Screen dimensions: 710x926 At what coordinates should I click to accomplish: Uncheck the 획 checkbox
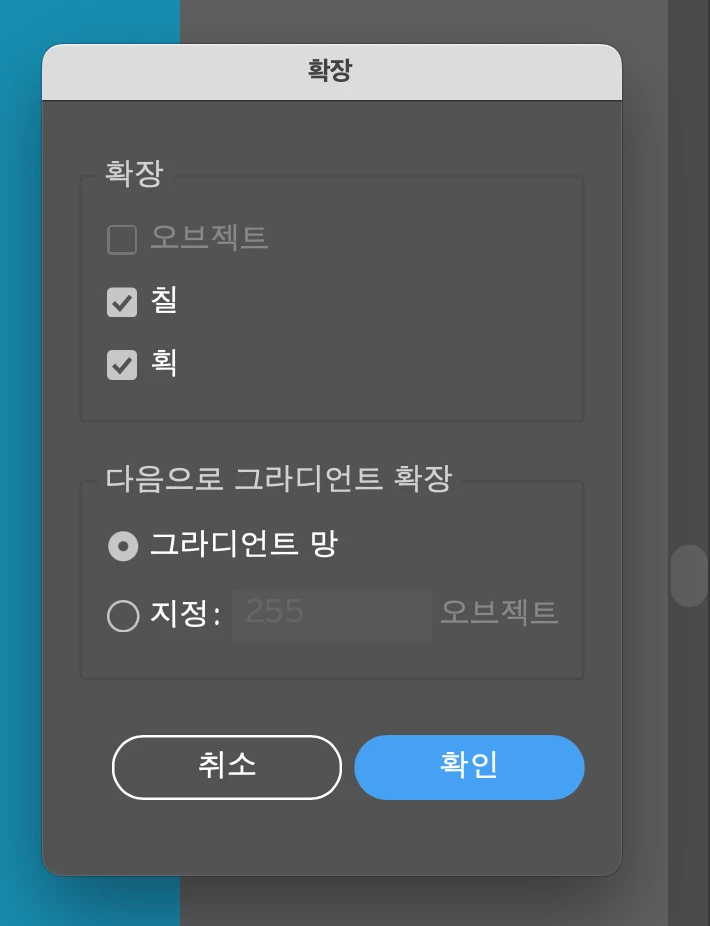tap(122, 364)
